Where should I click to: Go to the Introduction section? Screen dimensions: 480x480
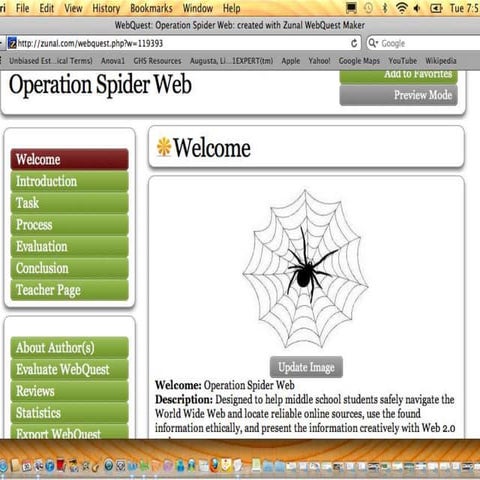tap(69, 181)
